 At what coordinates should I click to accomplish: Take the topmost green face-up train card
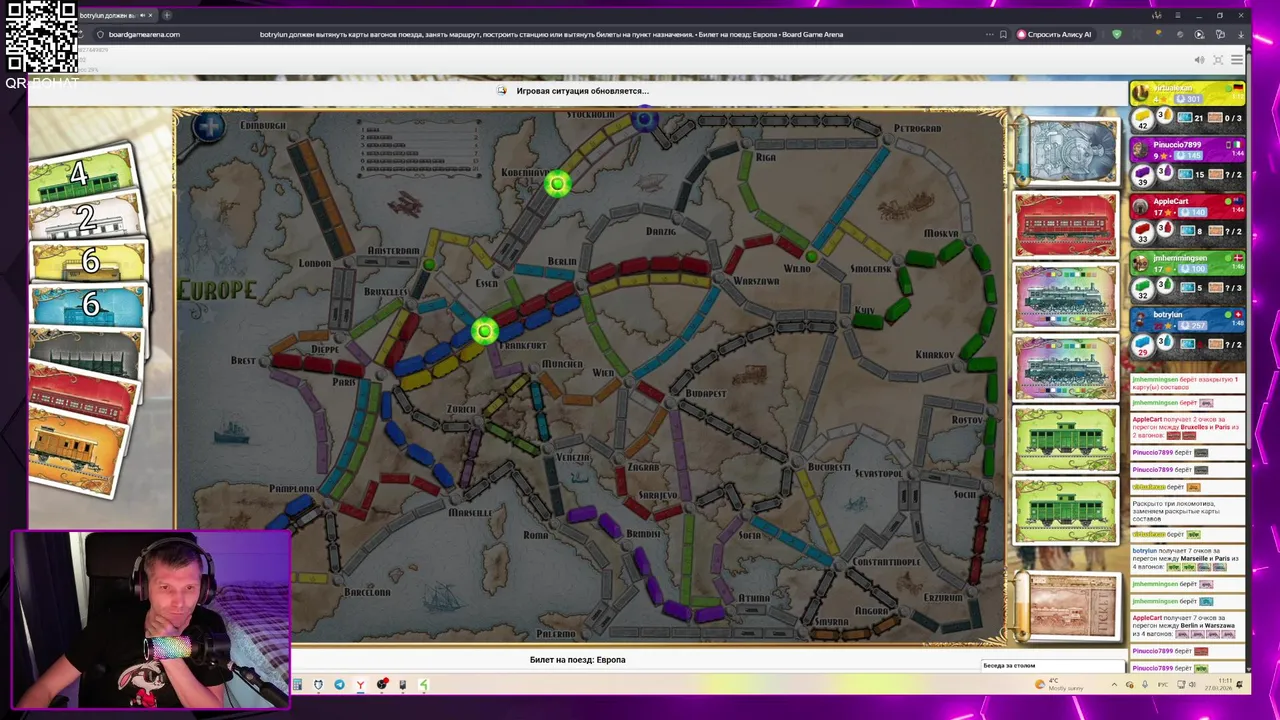click(1066, 440)
